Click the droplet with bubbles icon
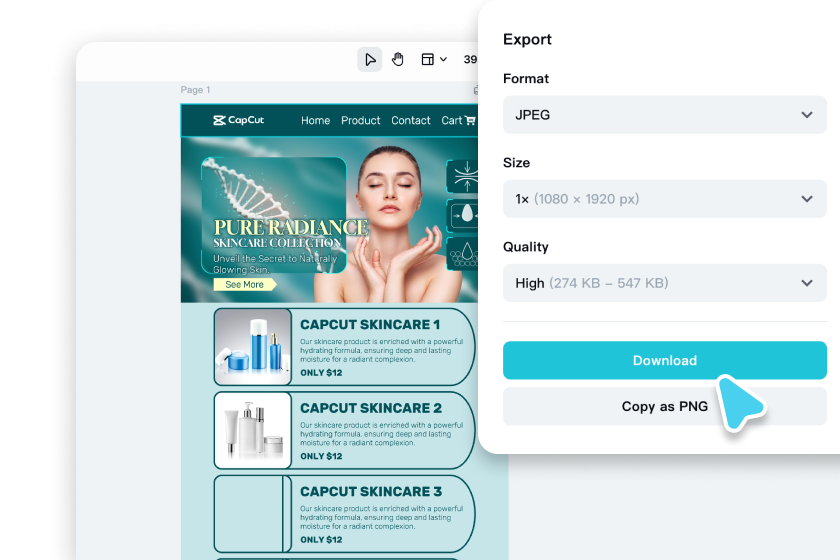This screenshot has width=840, height=560. click(464, 254)
